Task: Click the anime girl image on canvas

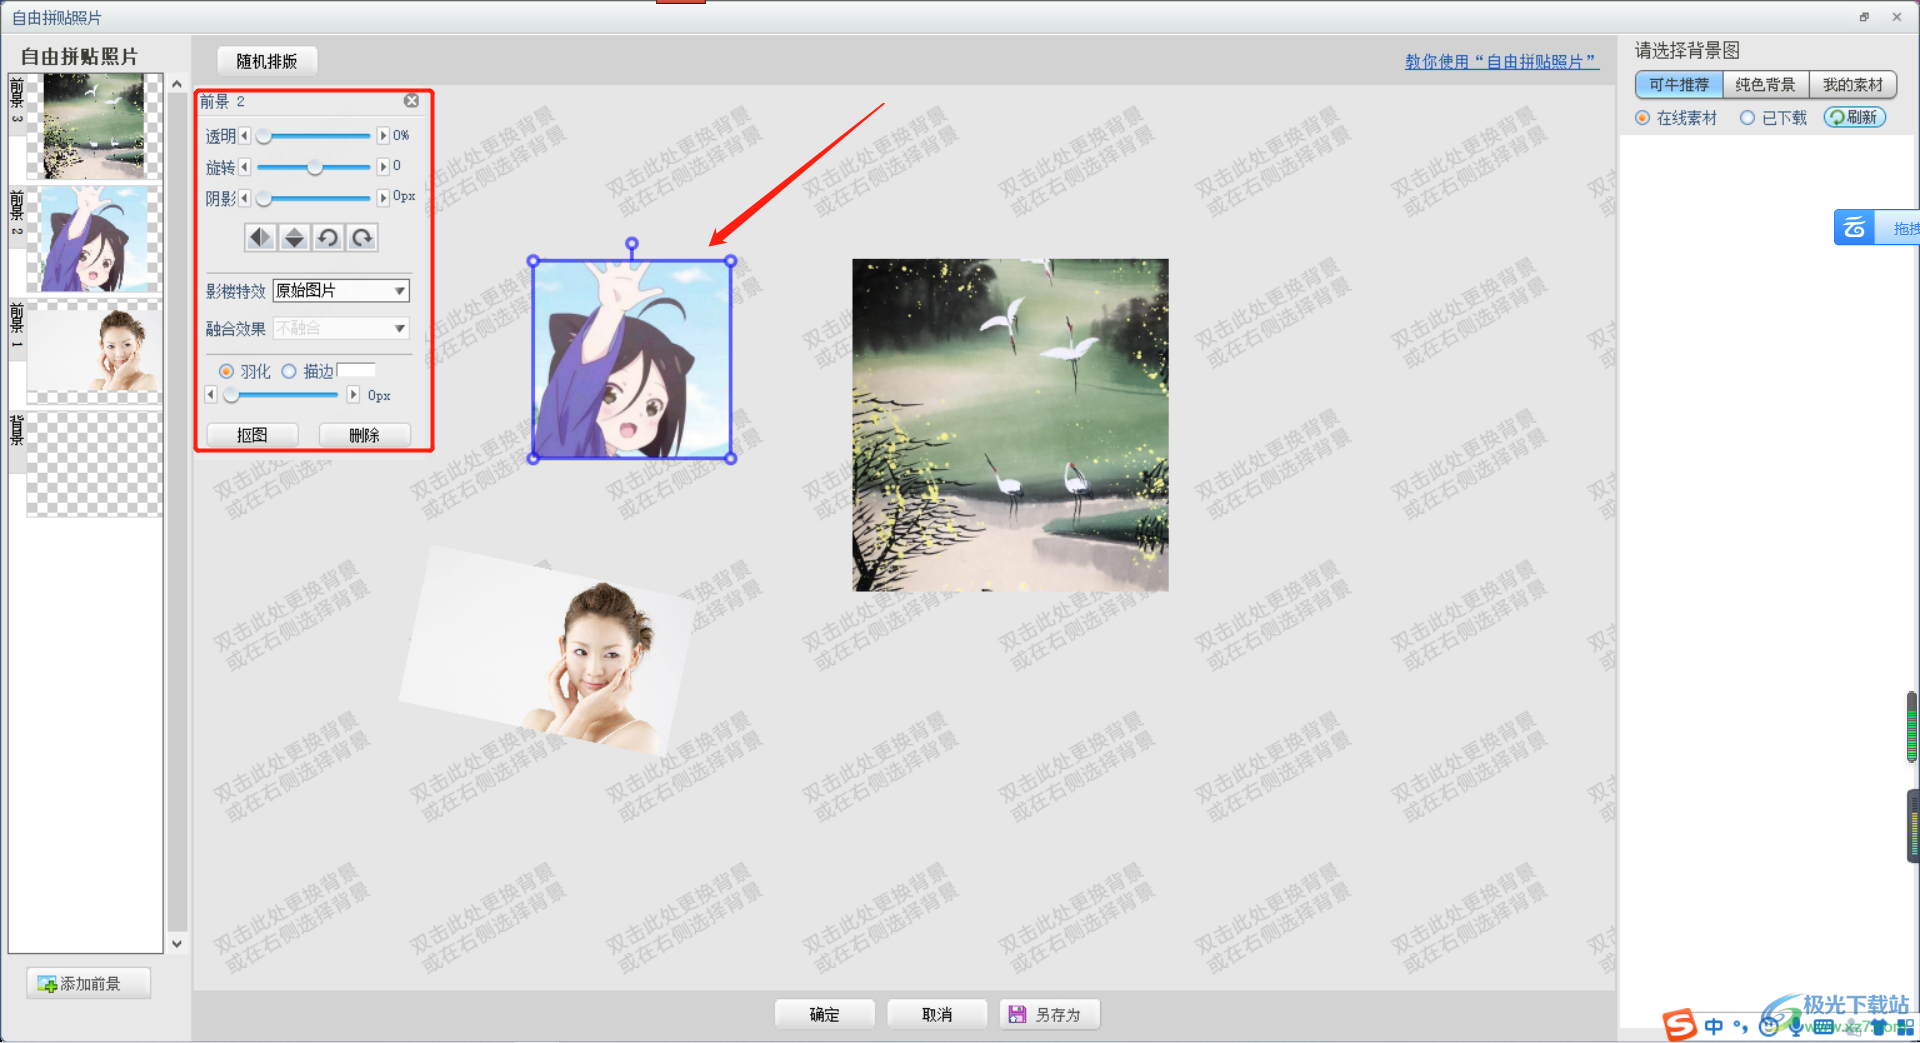Action: 632,360
